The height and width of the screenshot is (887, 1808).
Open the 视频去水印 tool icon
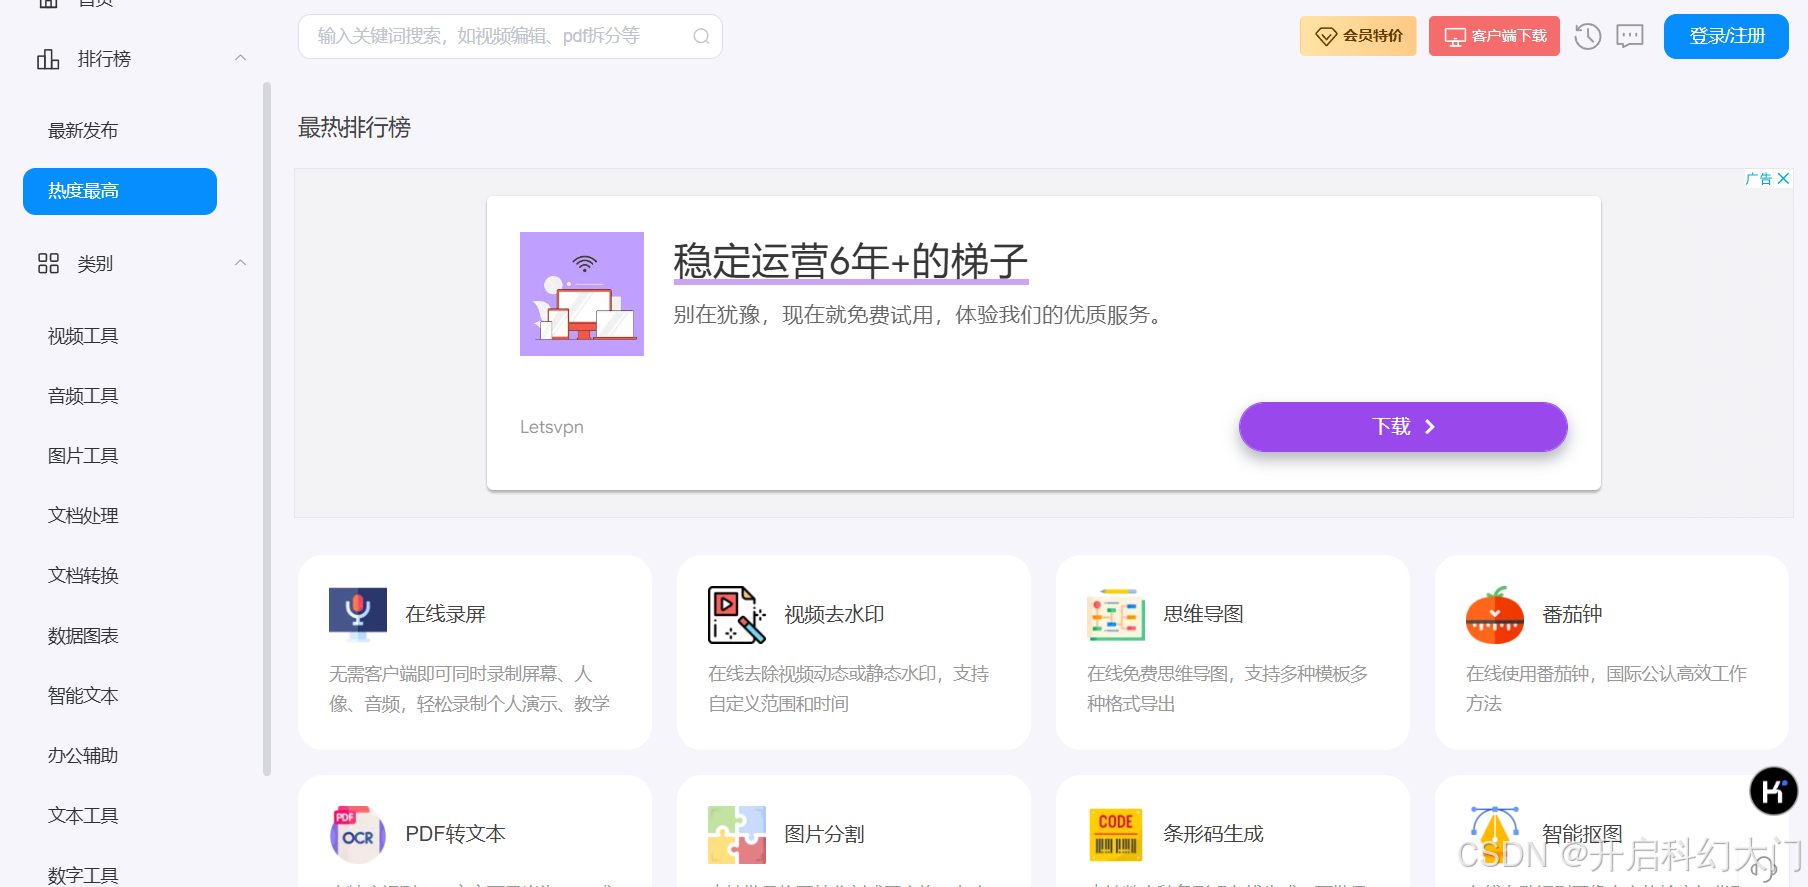(x=737, y=614)
